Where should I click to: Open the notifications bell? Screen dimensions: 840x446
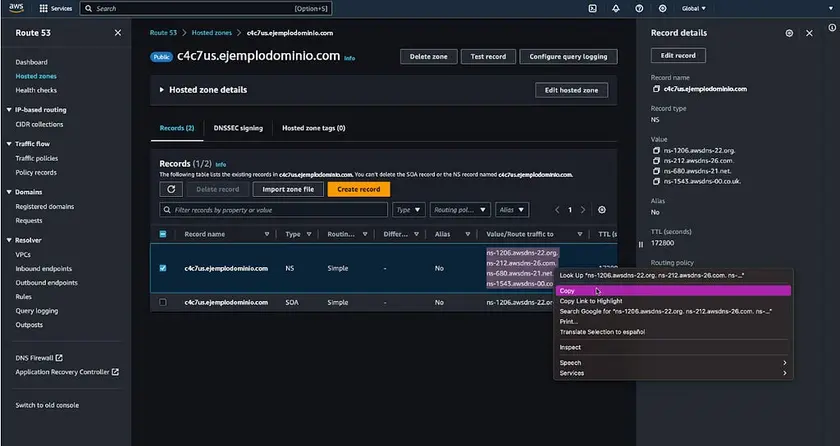point(616,9)
